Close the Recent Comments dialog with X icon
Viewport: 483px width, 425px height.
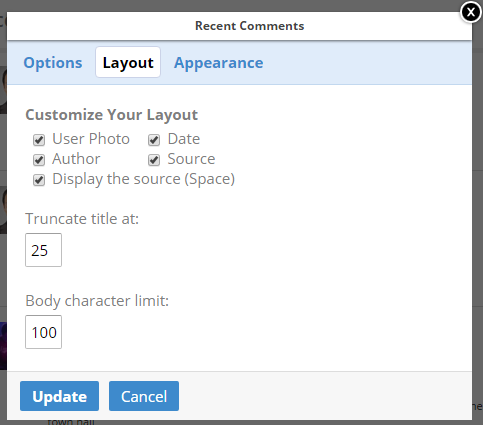[x=471, y=12]
